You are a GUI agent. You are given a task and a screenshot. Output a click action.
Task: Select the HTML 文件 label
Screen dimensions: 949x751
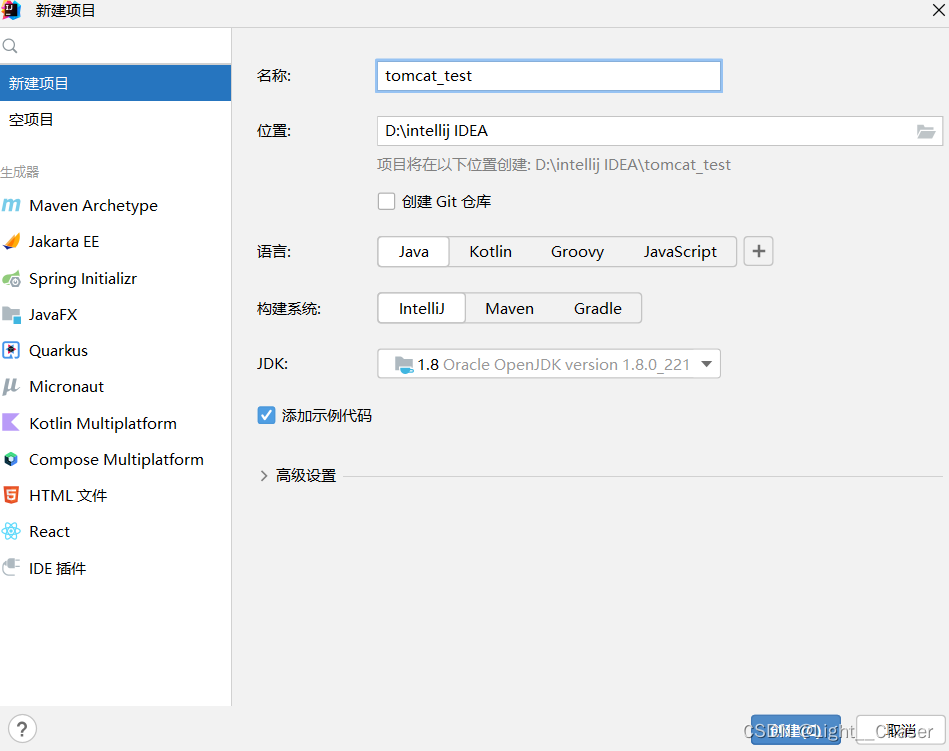(68, 496)
